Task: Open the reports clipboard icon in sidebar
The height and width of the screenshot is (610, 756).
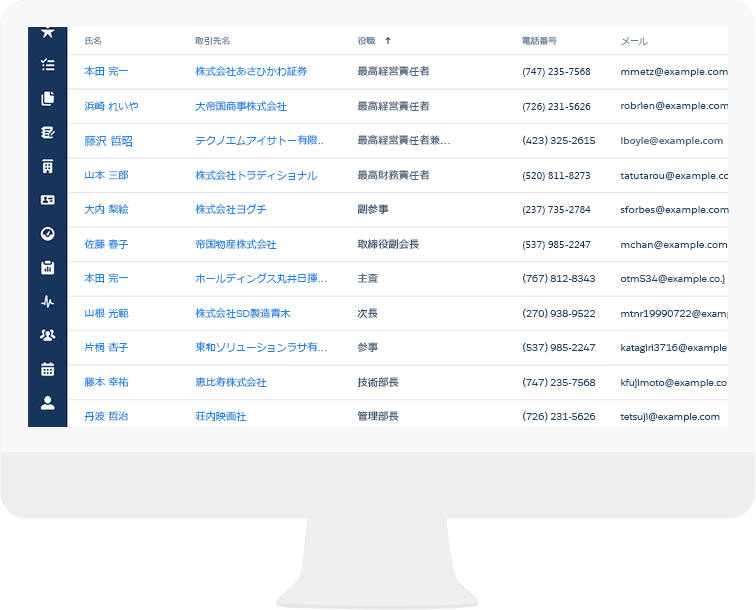Action: pyautogui.click(x=47, y=267)
